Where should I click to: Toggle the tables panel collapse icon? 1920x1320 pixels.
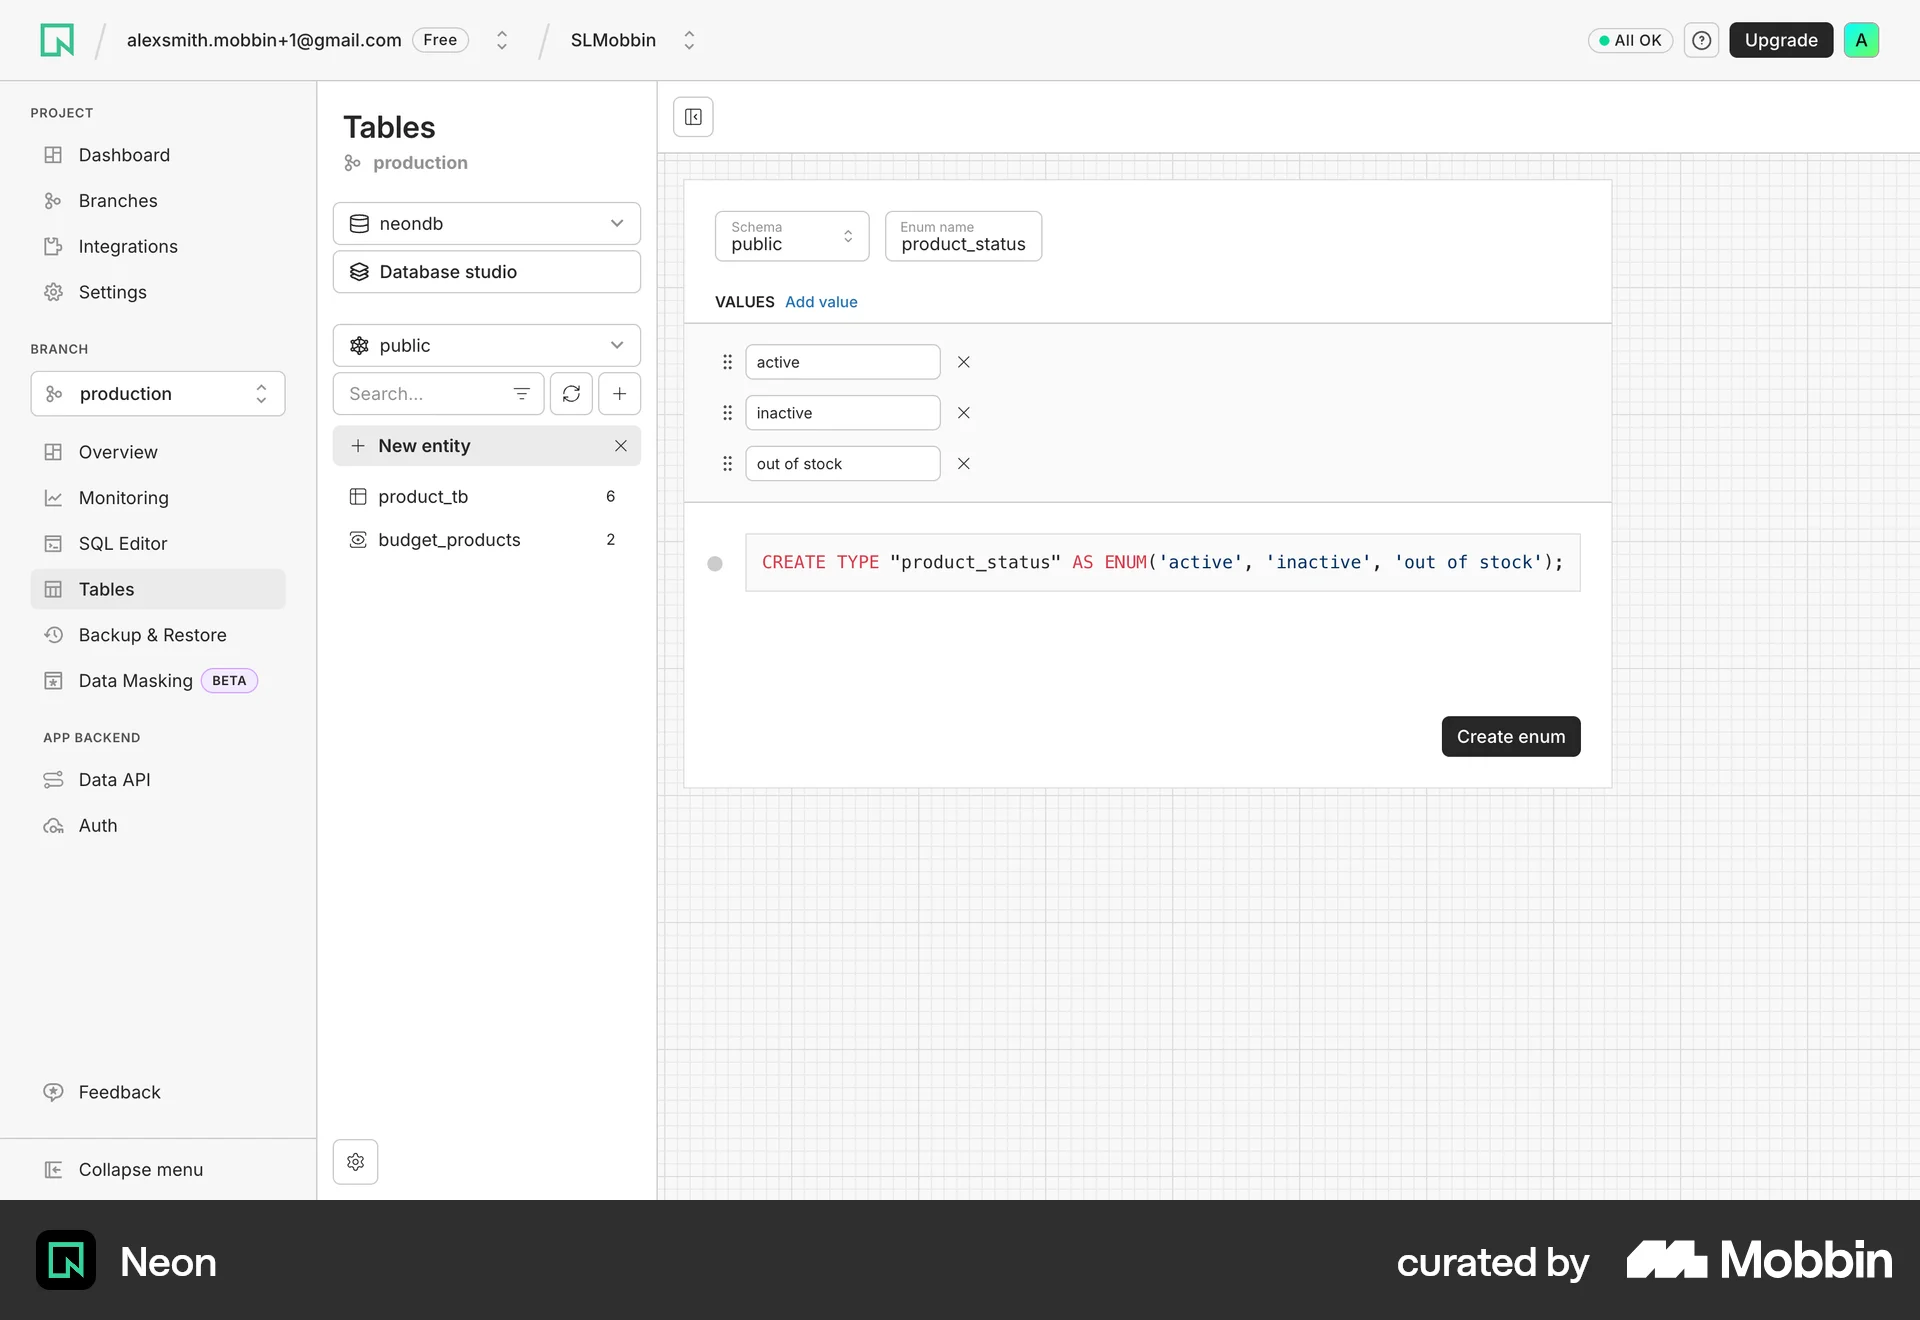(x=693, y=117)
